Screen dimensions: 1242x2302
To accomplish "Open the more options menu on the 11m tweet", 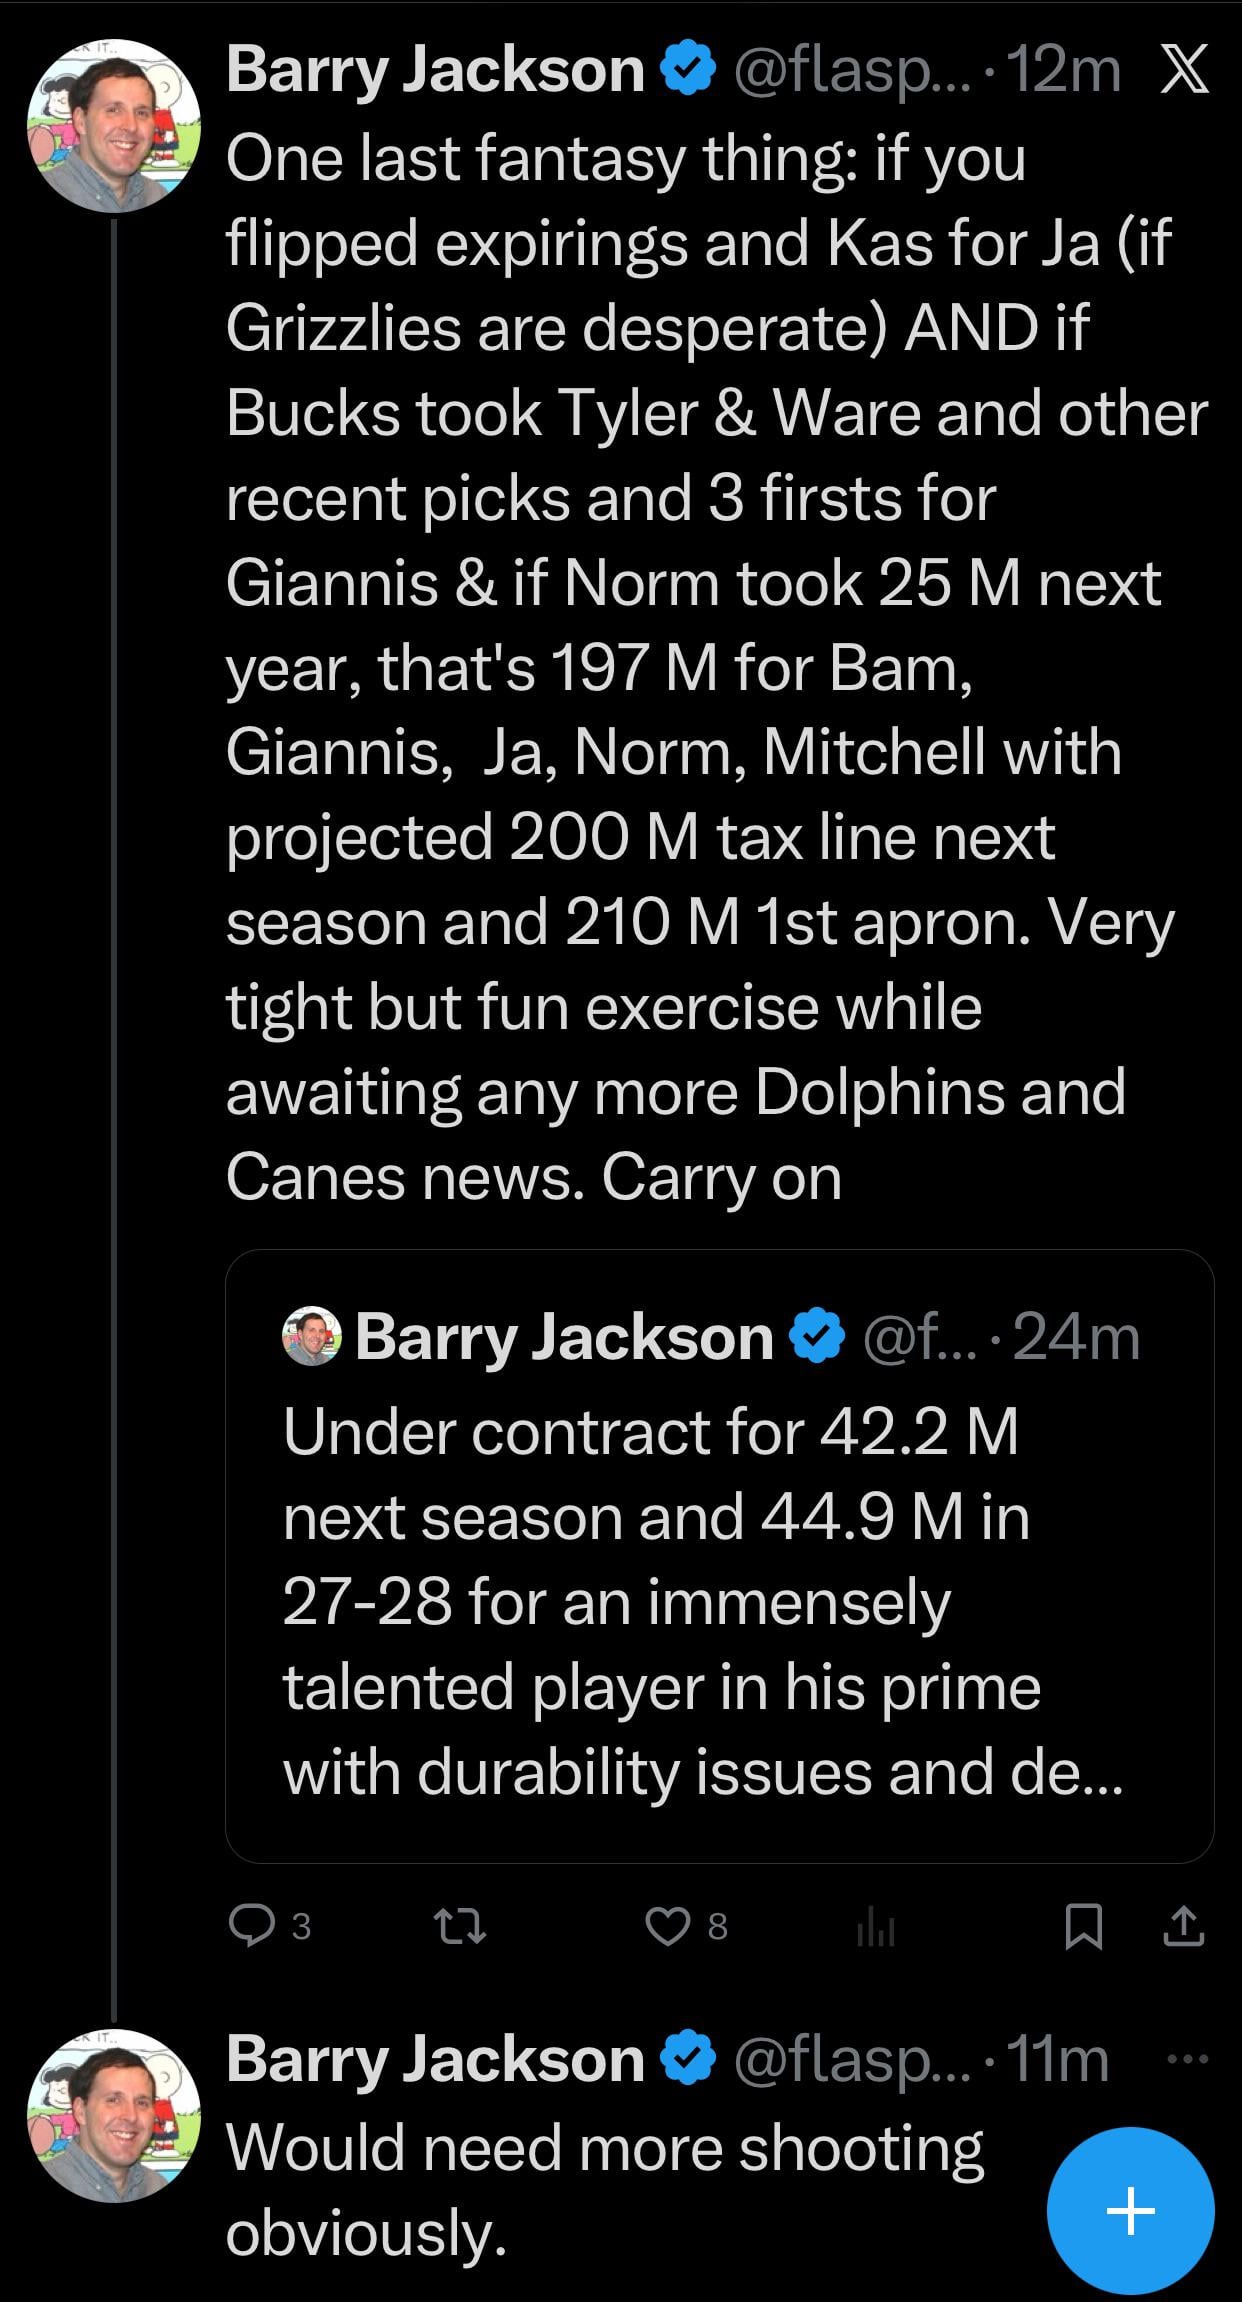I will tap(1187, 2059).
